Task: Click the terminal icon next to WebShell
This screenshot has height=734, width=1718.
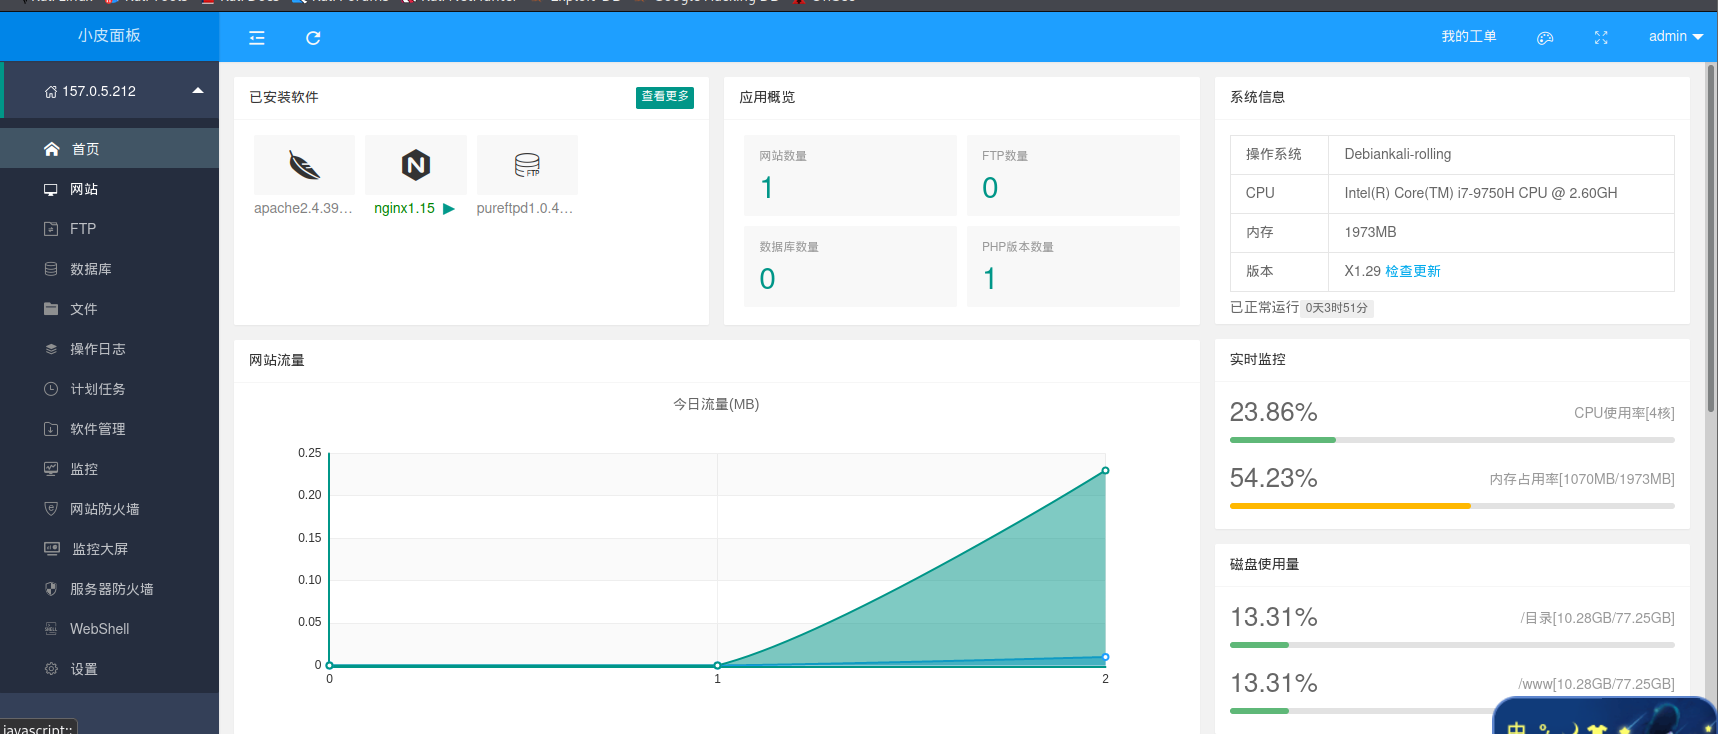Action: pos(51,629)
